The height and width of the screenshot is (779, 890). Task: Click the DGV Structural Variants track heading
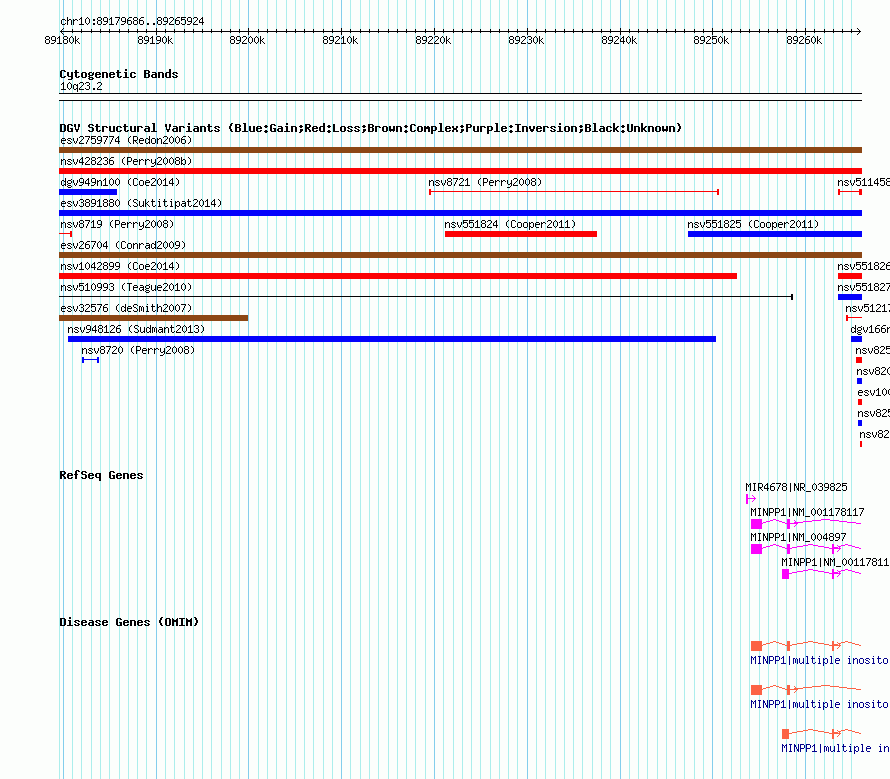click(x=371, y=128)
